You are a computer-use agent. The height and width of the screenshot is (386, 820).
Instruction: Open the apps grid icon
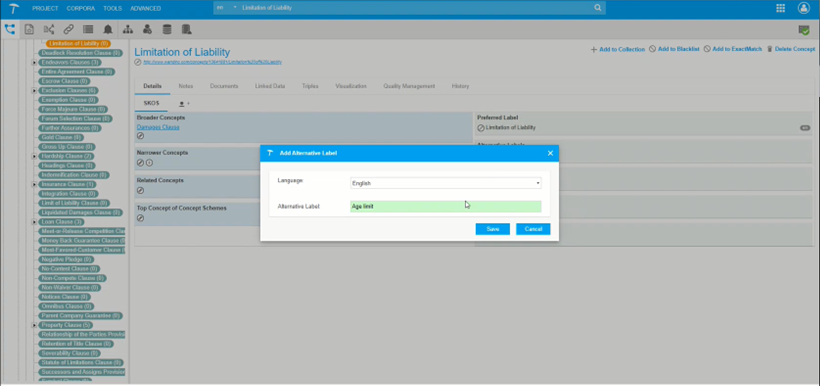coord(780,8)
